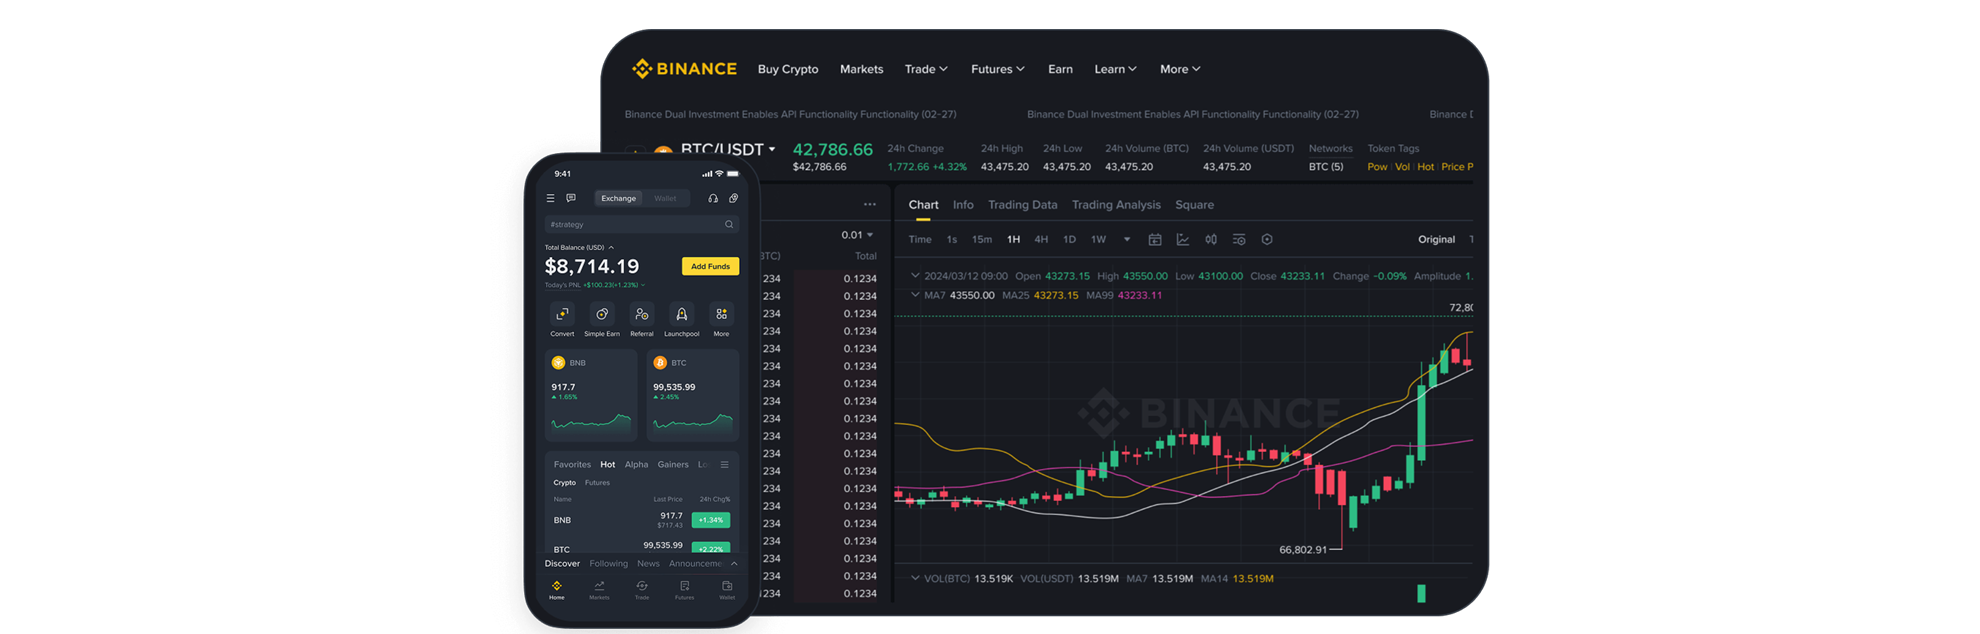Click the BTC coin icon on its card
Screen dimensions: 1980x634
[x=660, y=363]
